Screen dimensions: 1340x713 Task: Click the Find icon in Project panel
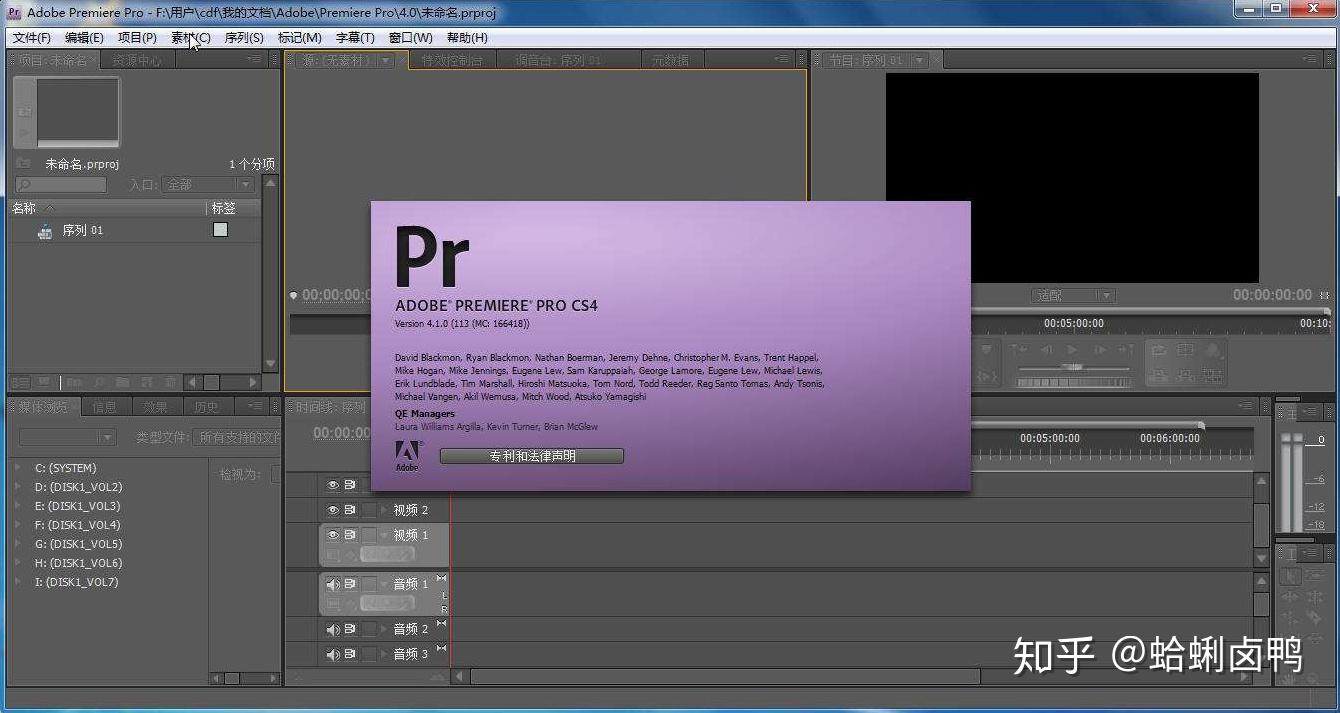click(x=100, y=382)
